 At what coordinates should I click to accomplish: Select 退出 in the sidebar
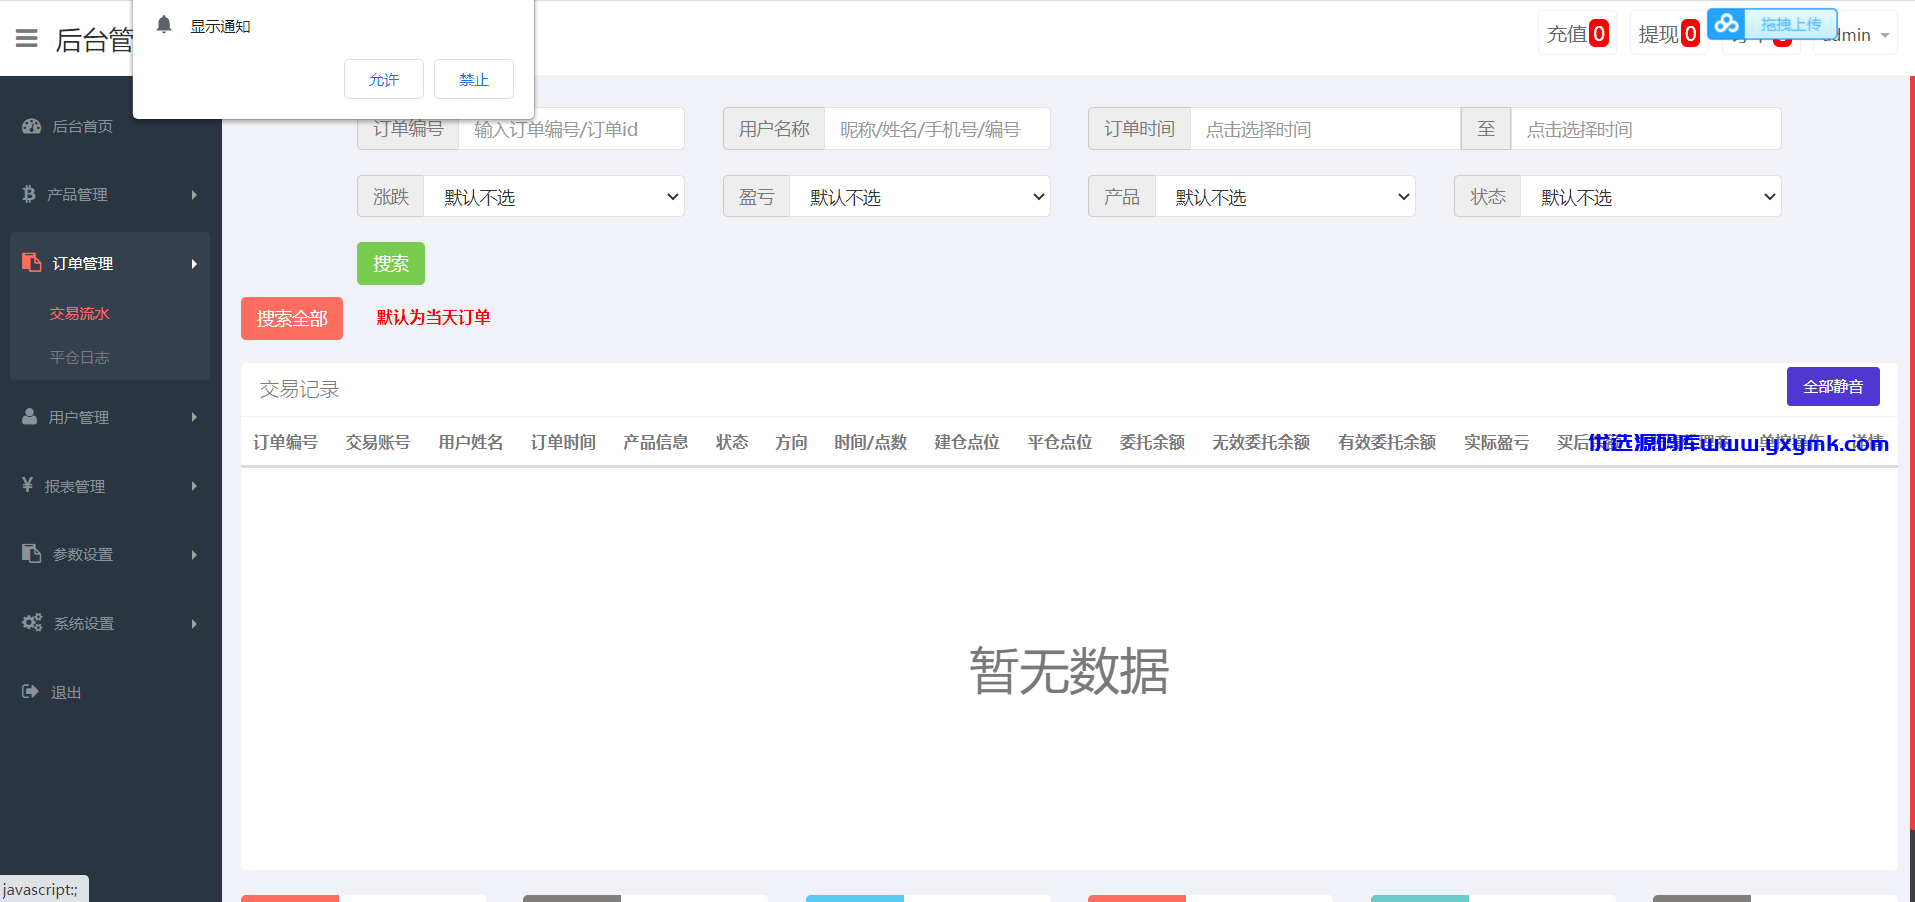pos(66,692)
